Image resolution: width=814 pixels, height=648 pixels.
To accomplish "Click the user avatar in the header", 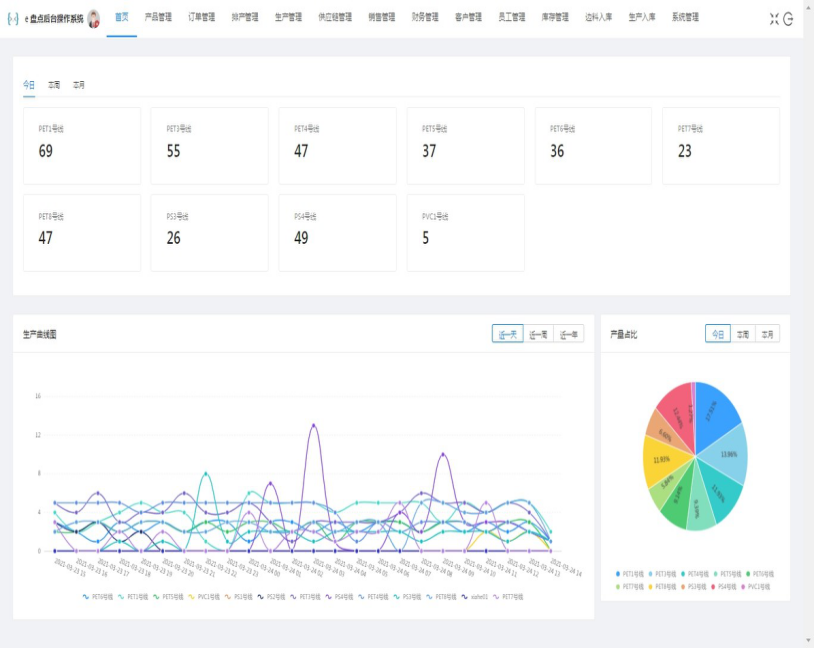I will point(94,18).
